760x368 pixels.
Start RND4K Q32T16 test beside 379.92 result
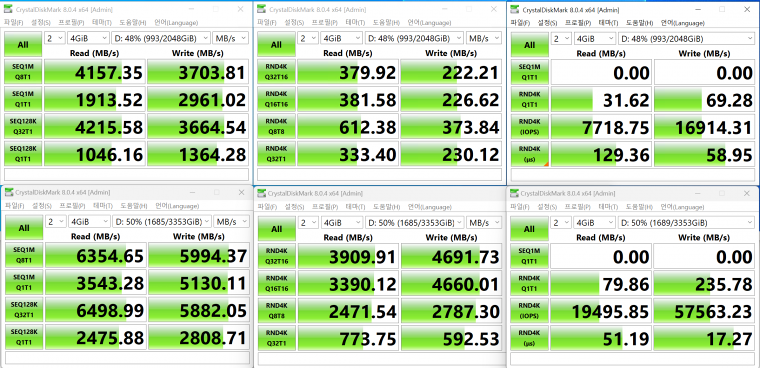[x=276, y=72]
